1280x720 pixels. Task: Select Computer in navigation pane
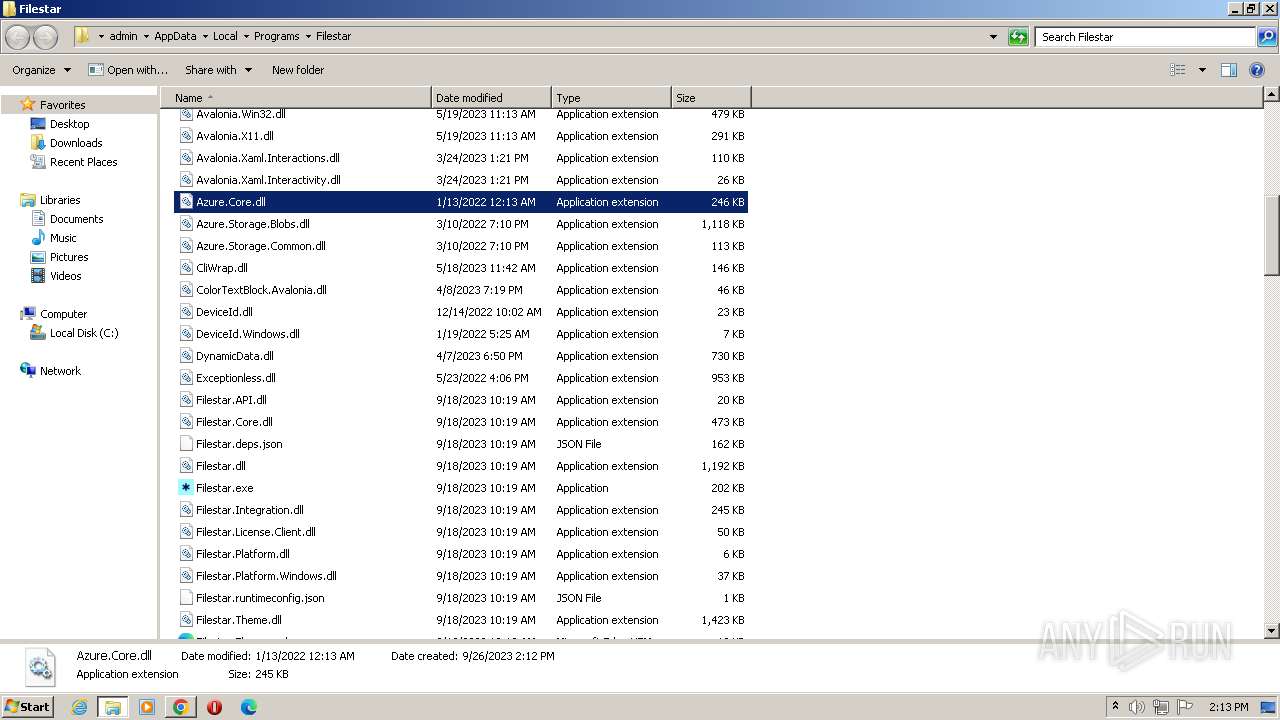pos(63,314)
